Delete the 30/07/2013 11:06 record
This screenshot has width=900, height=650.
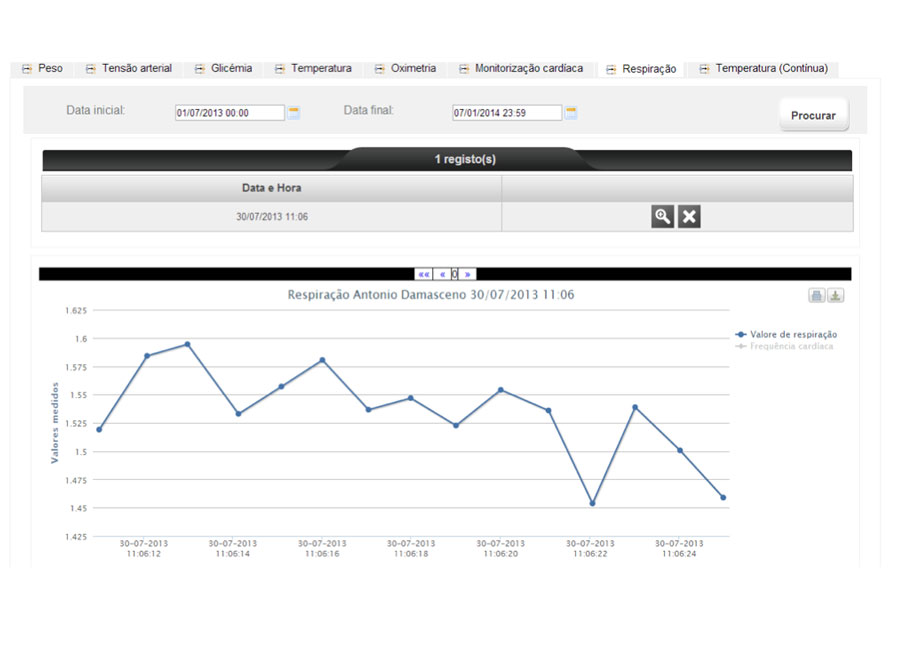689,217
